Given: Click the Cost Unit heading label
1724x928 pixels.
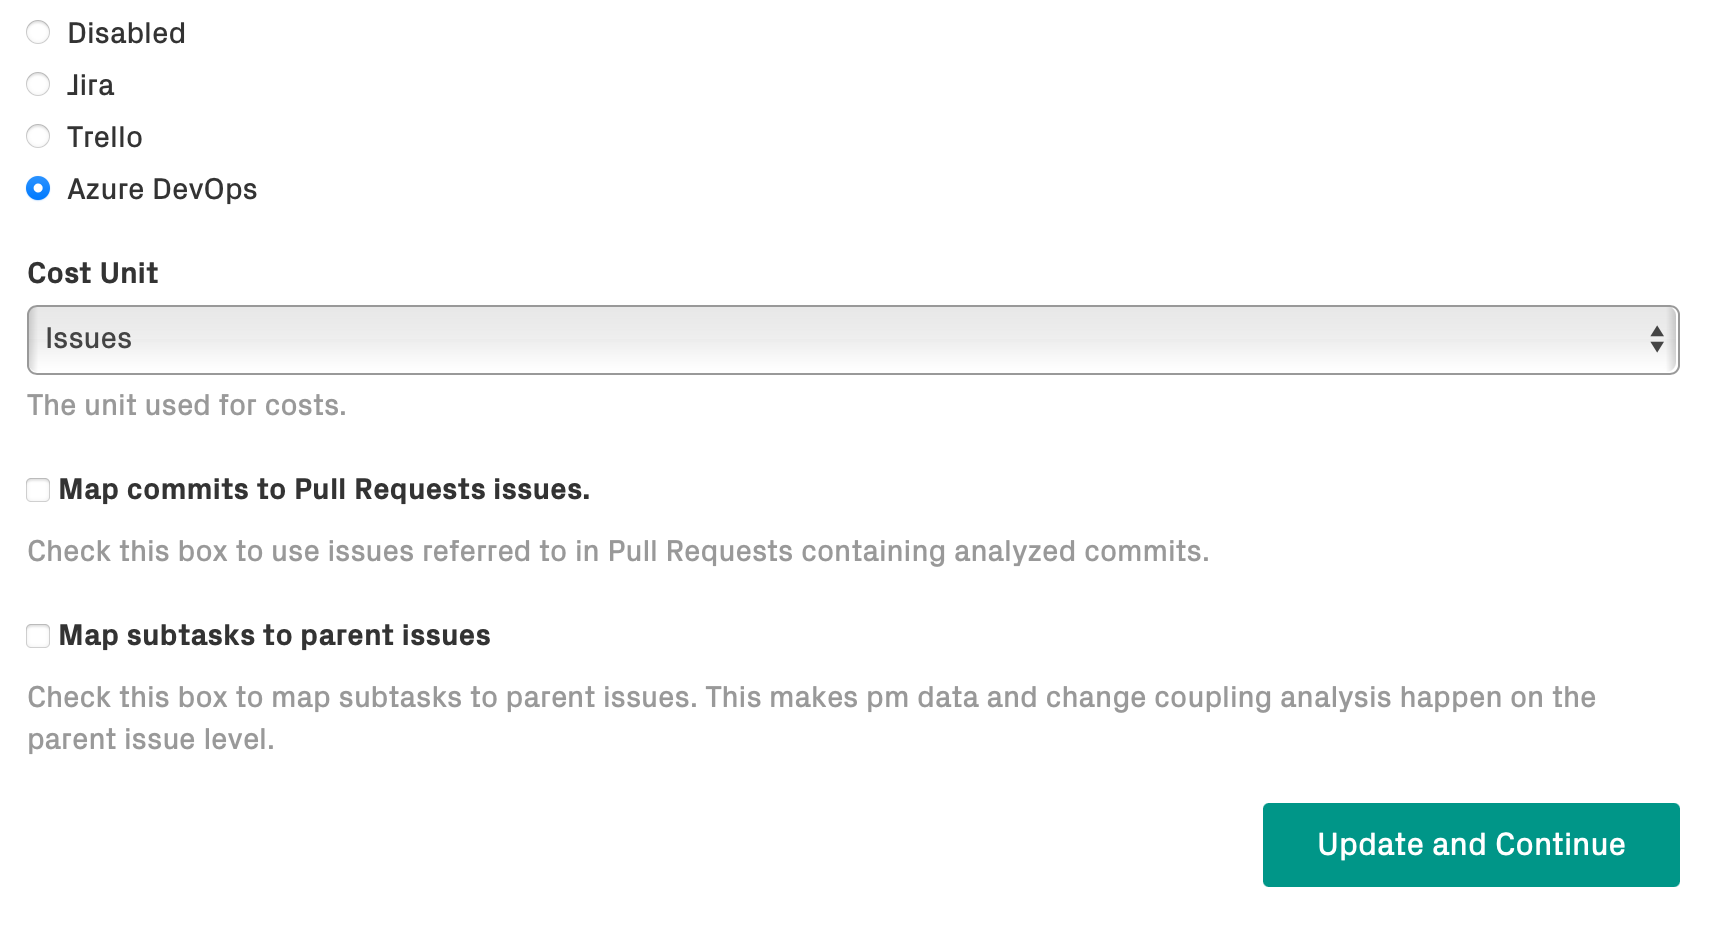Looking at the screenshot, I should point(93,273).
